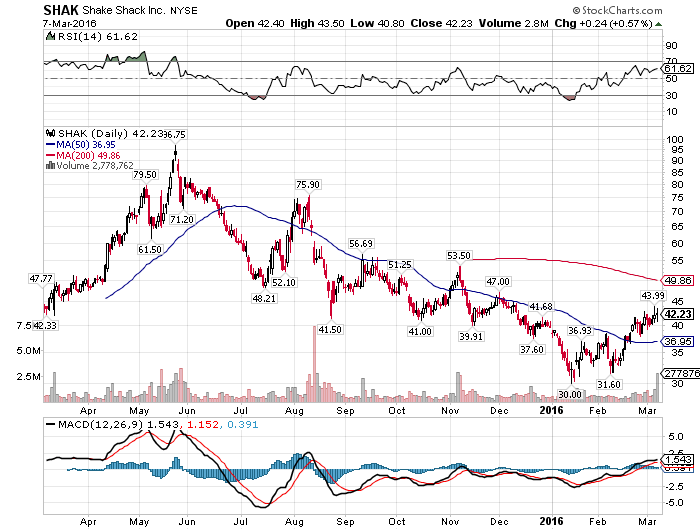Click the MA(200) 49.86 legend entry
Image resolution: width=700 pixels, height=530 pixels.
point(83,155)
